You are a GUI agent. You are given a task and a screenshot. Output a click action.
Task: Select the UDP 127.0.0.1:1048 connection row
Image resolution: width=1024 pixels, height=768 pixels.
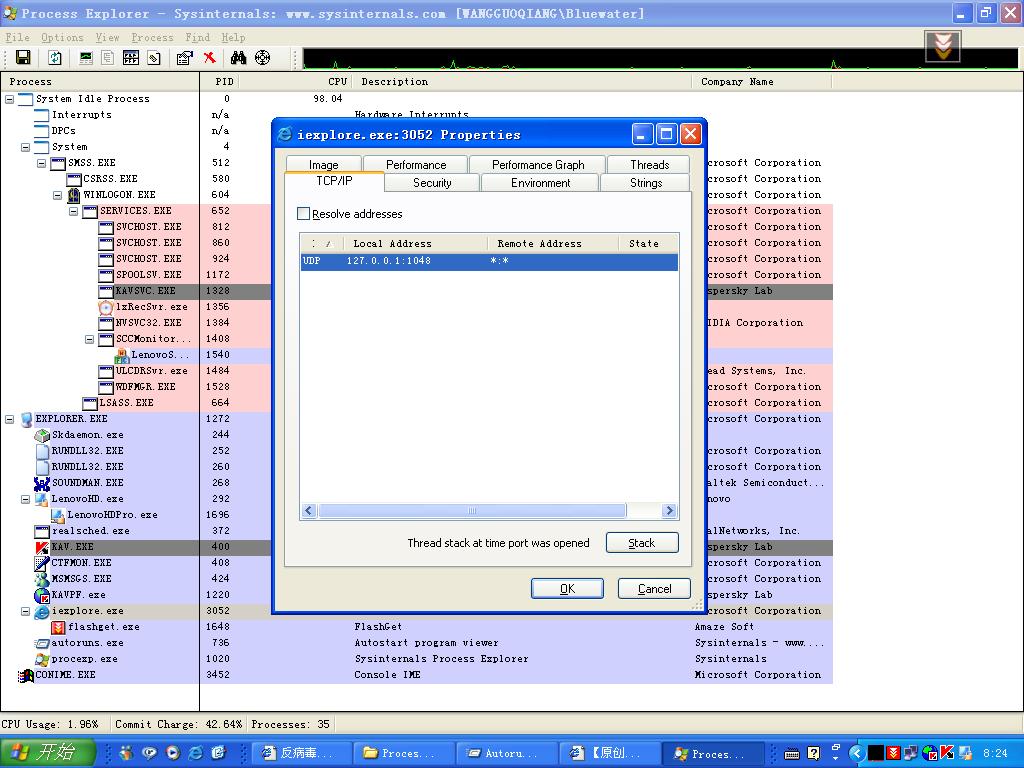488,262
